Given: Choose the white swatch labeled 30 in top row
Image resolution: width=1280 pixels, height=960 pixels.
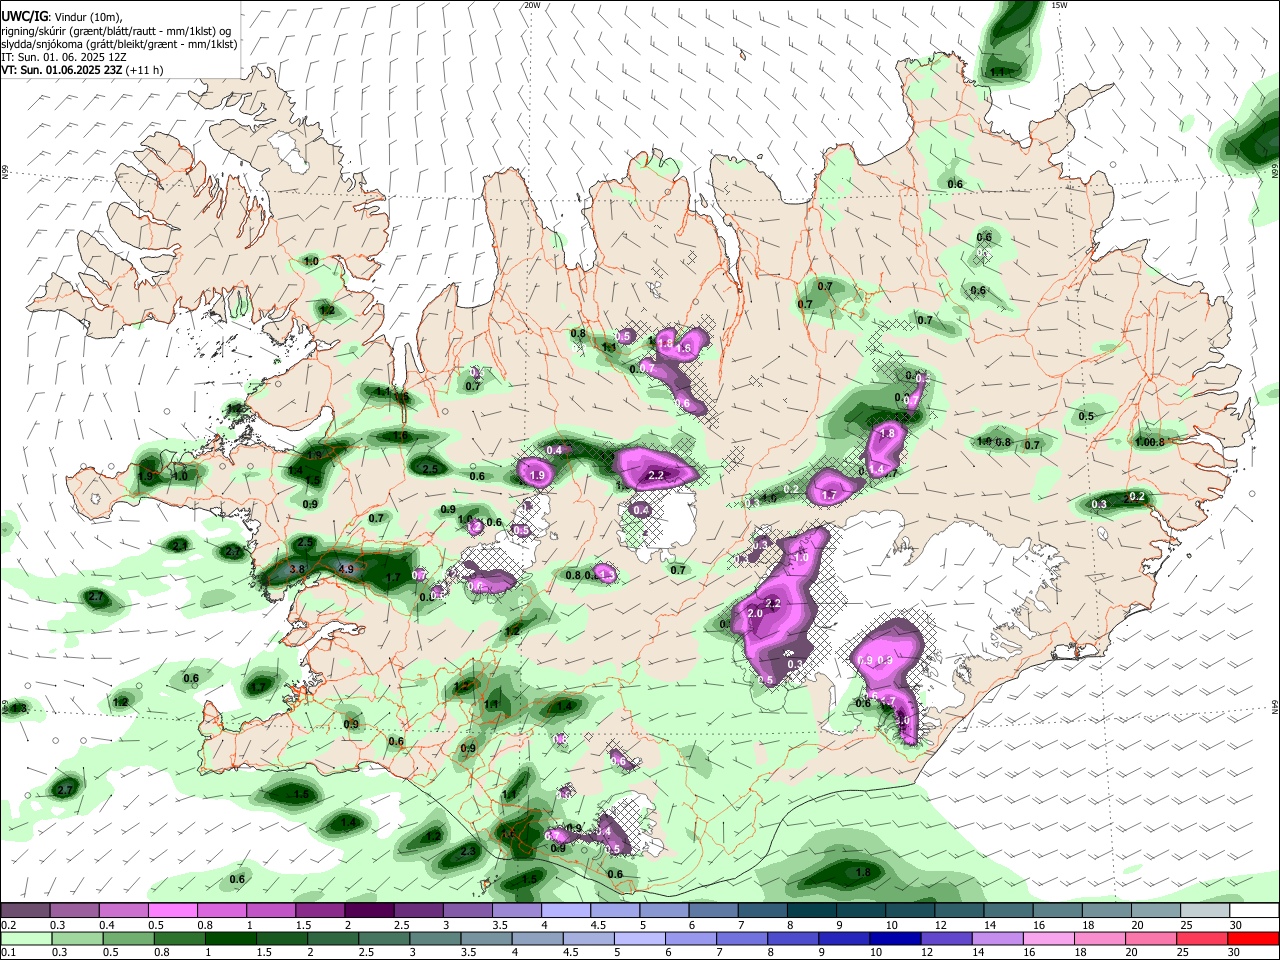Looking at the screenshot, I should click(x=1253, y=910).
